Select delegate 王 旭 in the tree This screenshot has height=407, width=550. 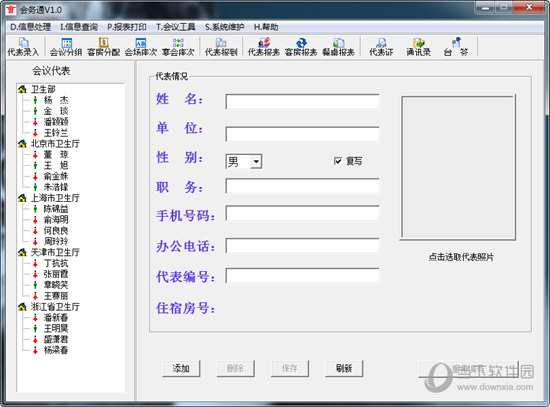[56, 166]
